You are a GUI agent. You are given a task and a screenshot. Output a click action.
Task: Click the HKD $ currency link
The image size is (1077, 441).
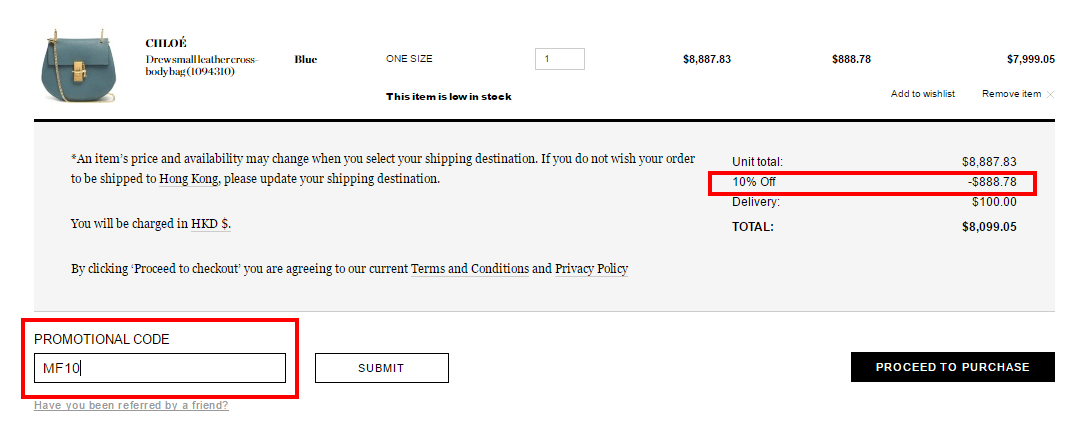(x=210, y=224)
